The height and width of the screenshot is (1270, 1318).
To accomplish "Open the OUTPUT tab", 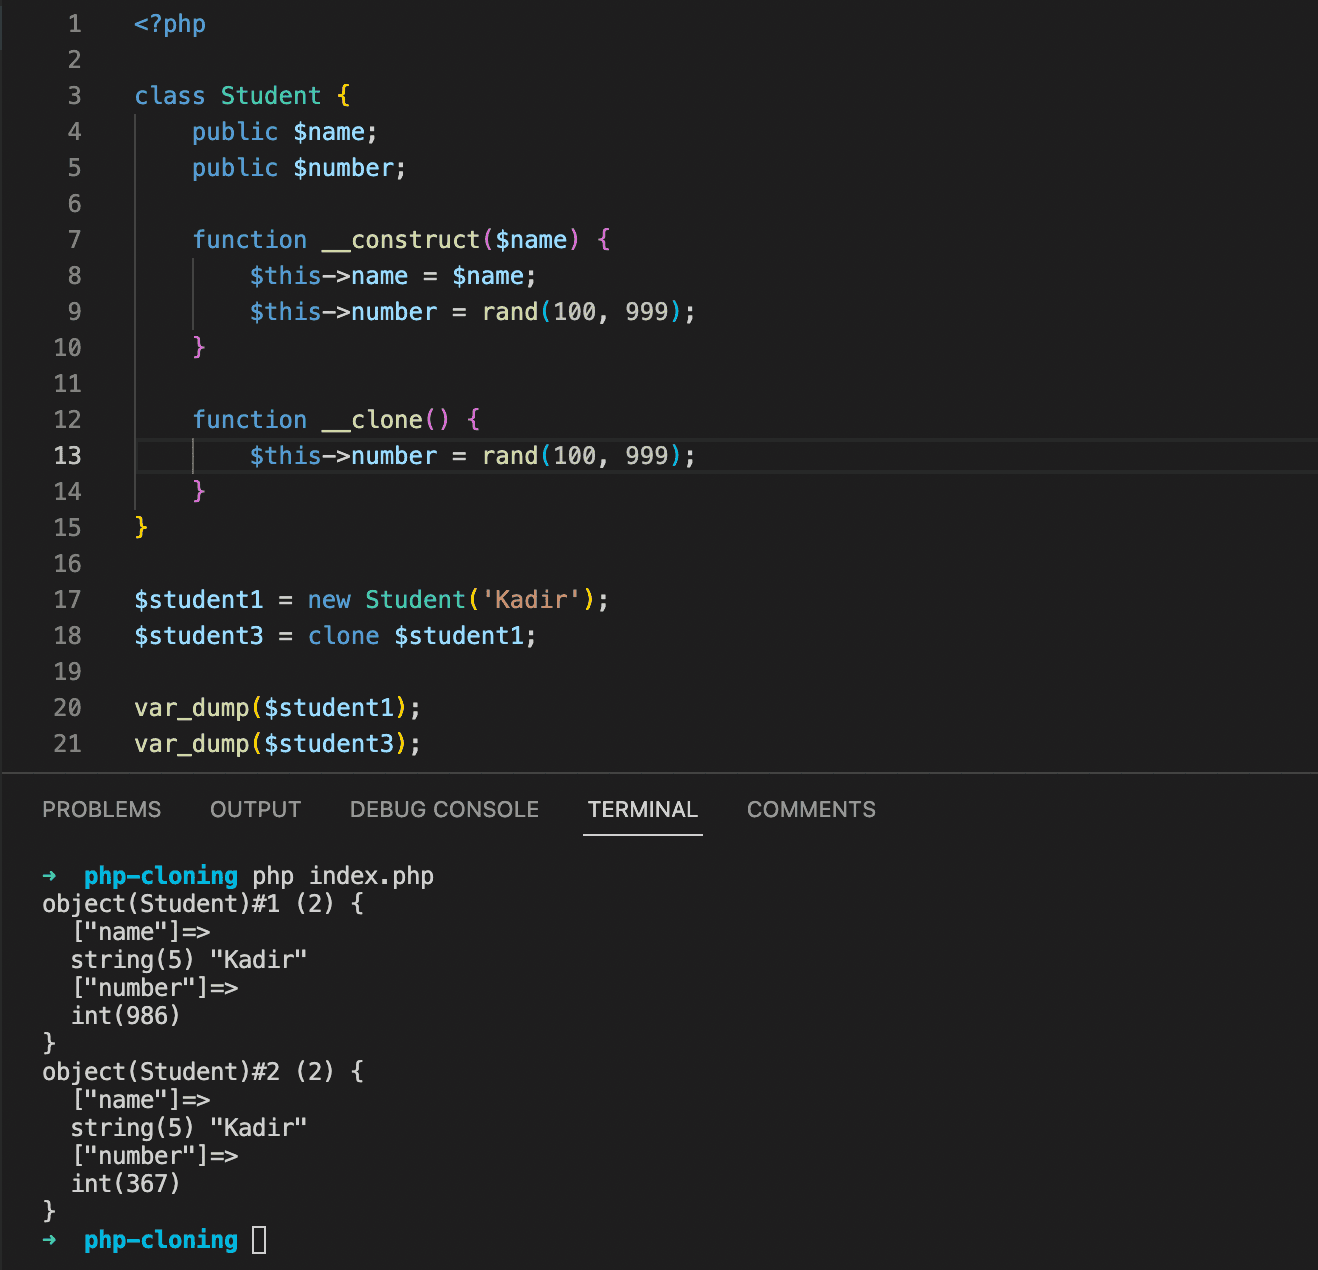I will (255, 809).
